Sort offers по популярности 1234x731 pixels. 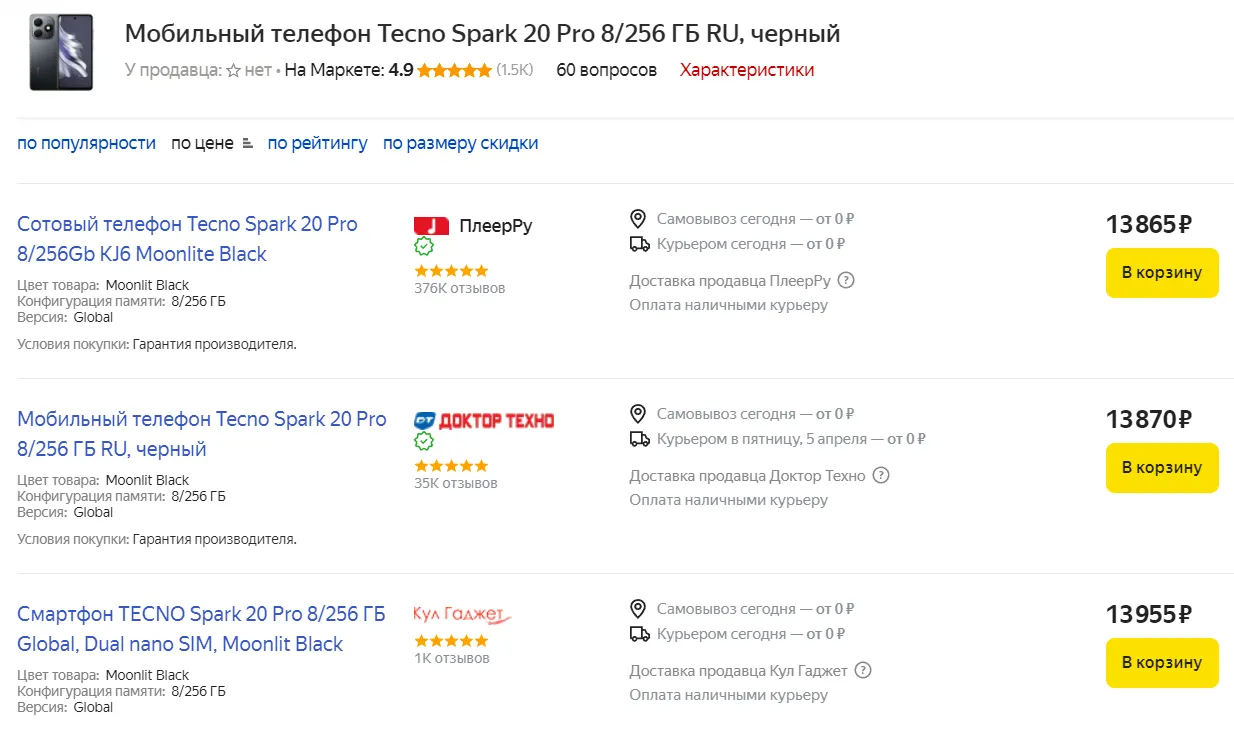(87, 143)
